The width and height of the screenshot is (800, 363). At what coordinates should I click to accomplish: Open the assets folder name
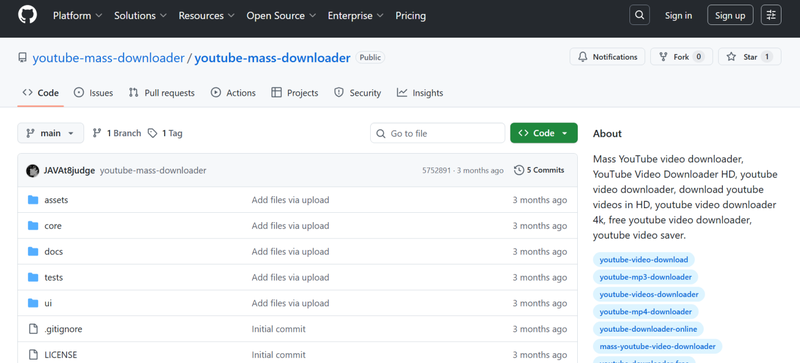(56, 200)
